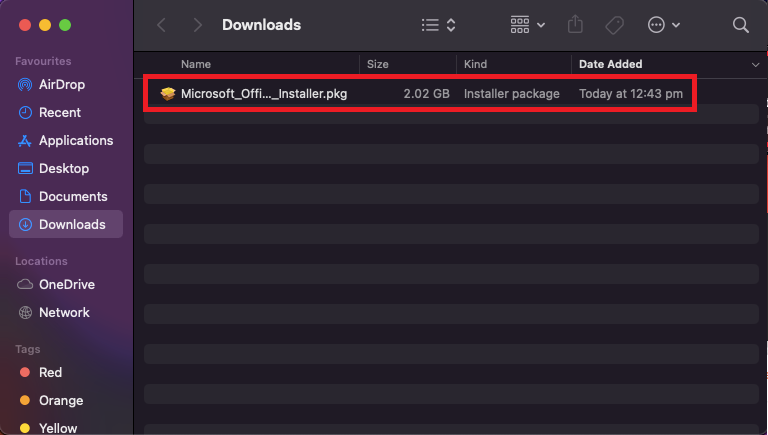Viewport: 768px width, 435px height.
Task: Select AirDrop in the sidebar
Action: [x=66, y=85]
